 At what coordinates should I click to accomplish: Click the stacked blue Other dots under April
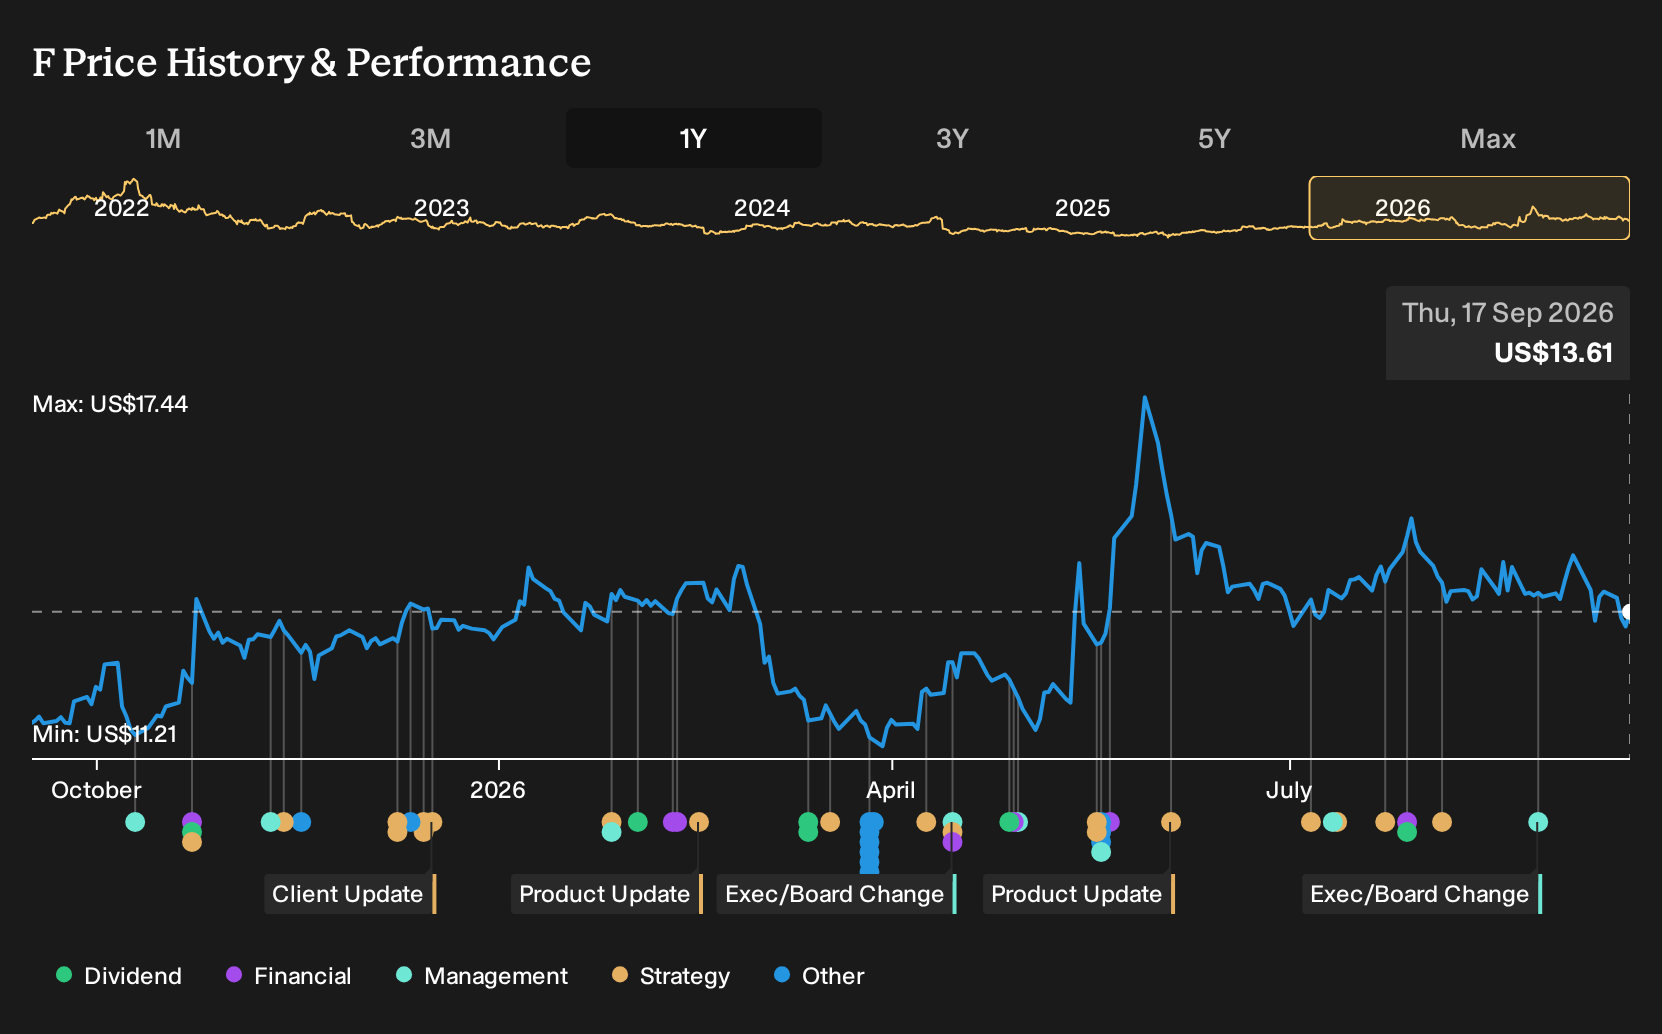[x=870, y=842]
